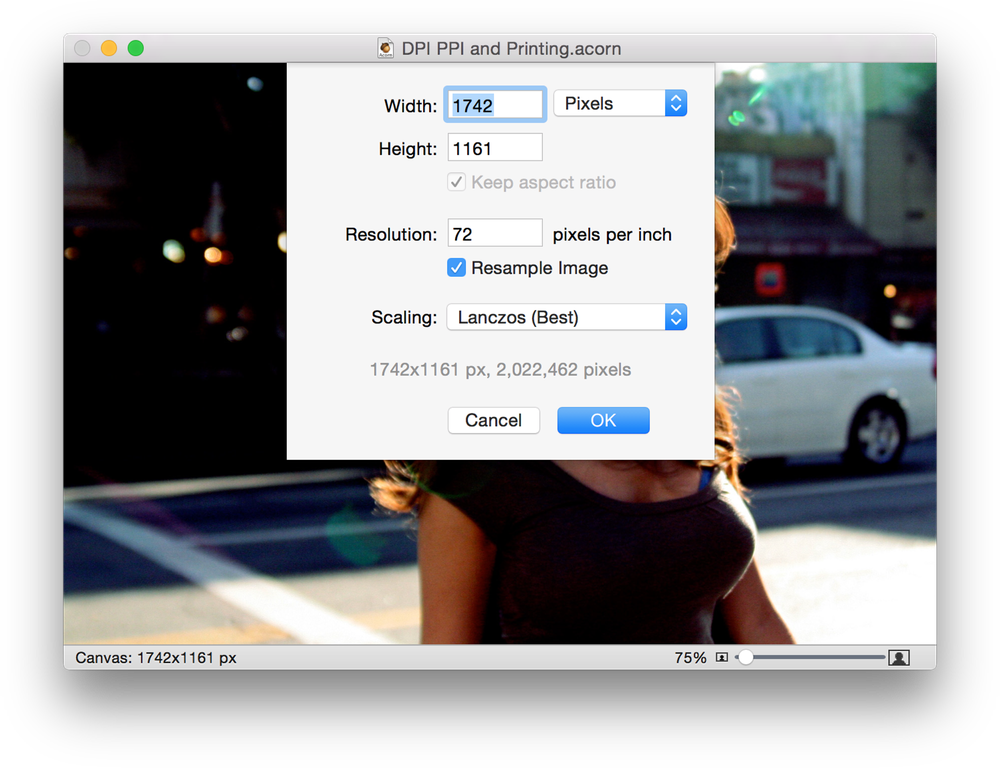The image size is (1000, 768).
Task: Click the zoom slider handle
Action: [x=745, y=658]
